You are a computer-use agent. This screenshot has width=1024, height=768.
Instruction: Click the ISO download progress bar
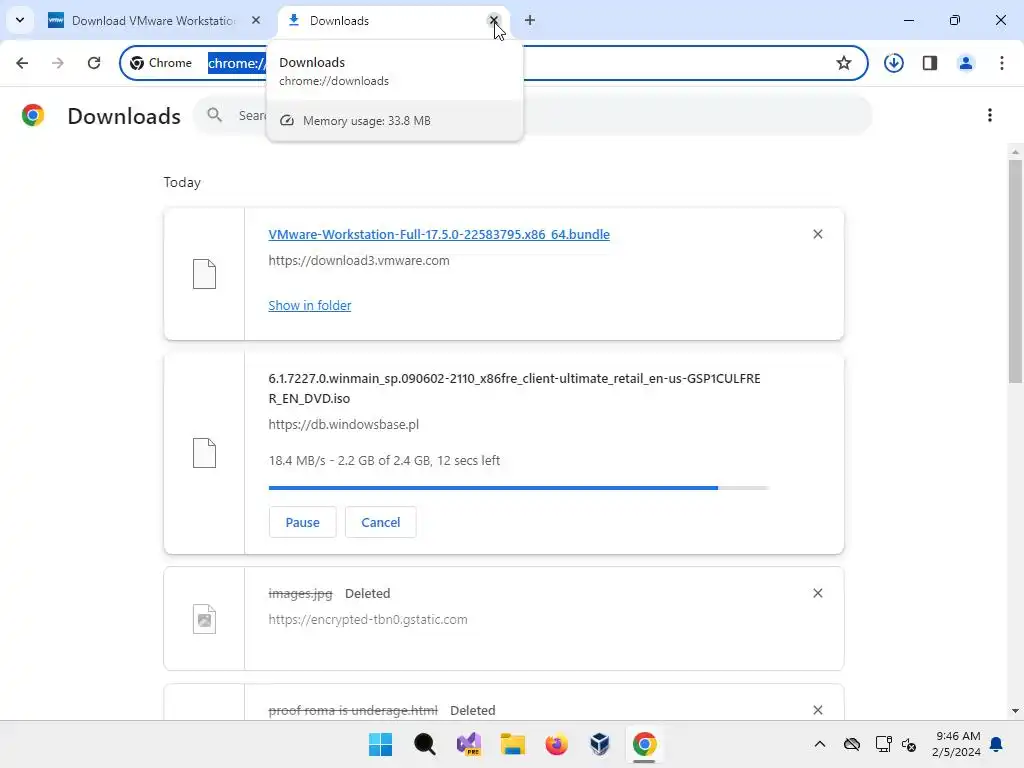519,488
